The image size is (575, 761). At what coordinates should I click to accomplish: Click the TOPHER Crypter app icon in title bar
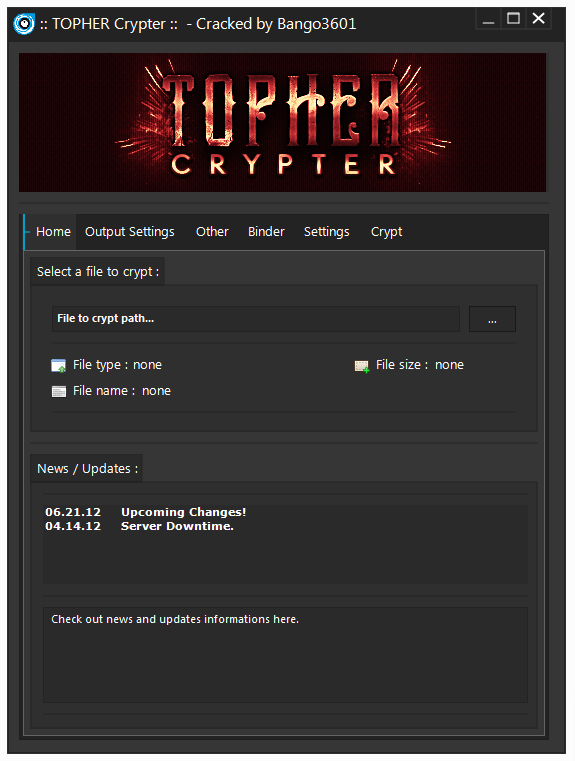pyautogui.click(x=24, y=24)
